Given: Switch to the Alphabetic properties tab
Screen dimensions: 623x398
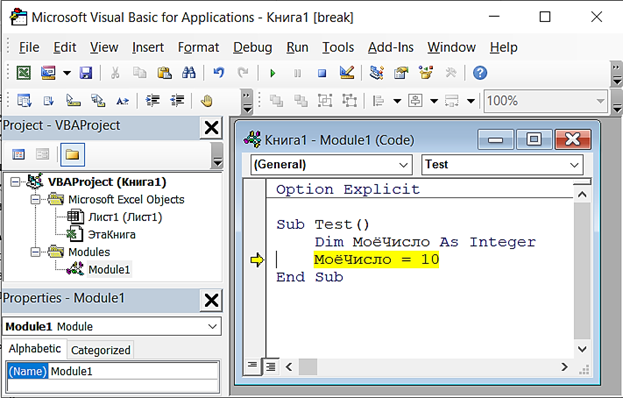Looking at the screenshot, I should pos(35,349).
